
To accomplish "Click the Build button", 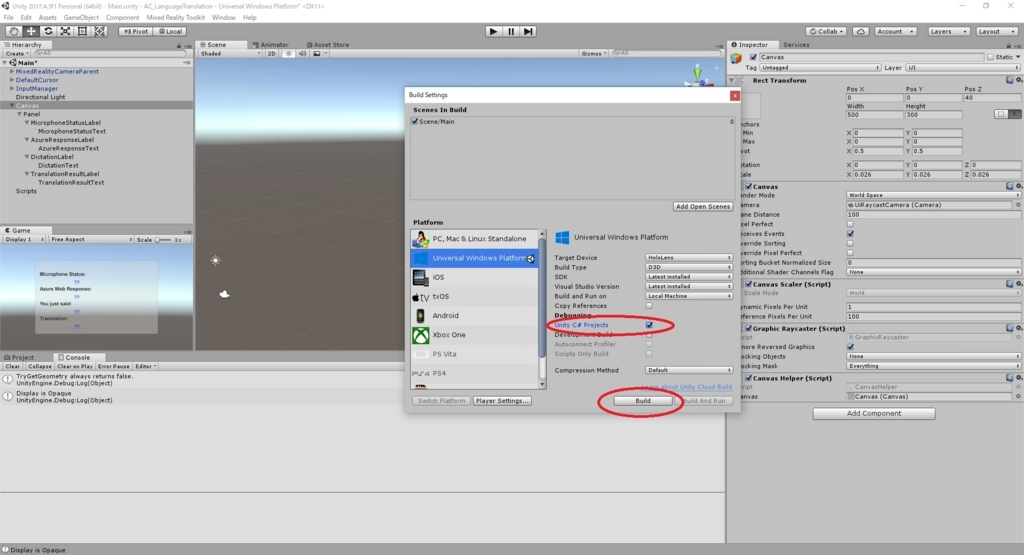I will tap(643, 401).
